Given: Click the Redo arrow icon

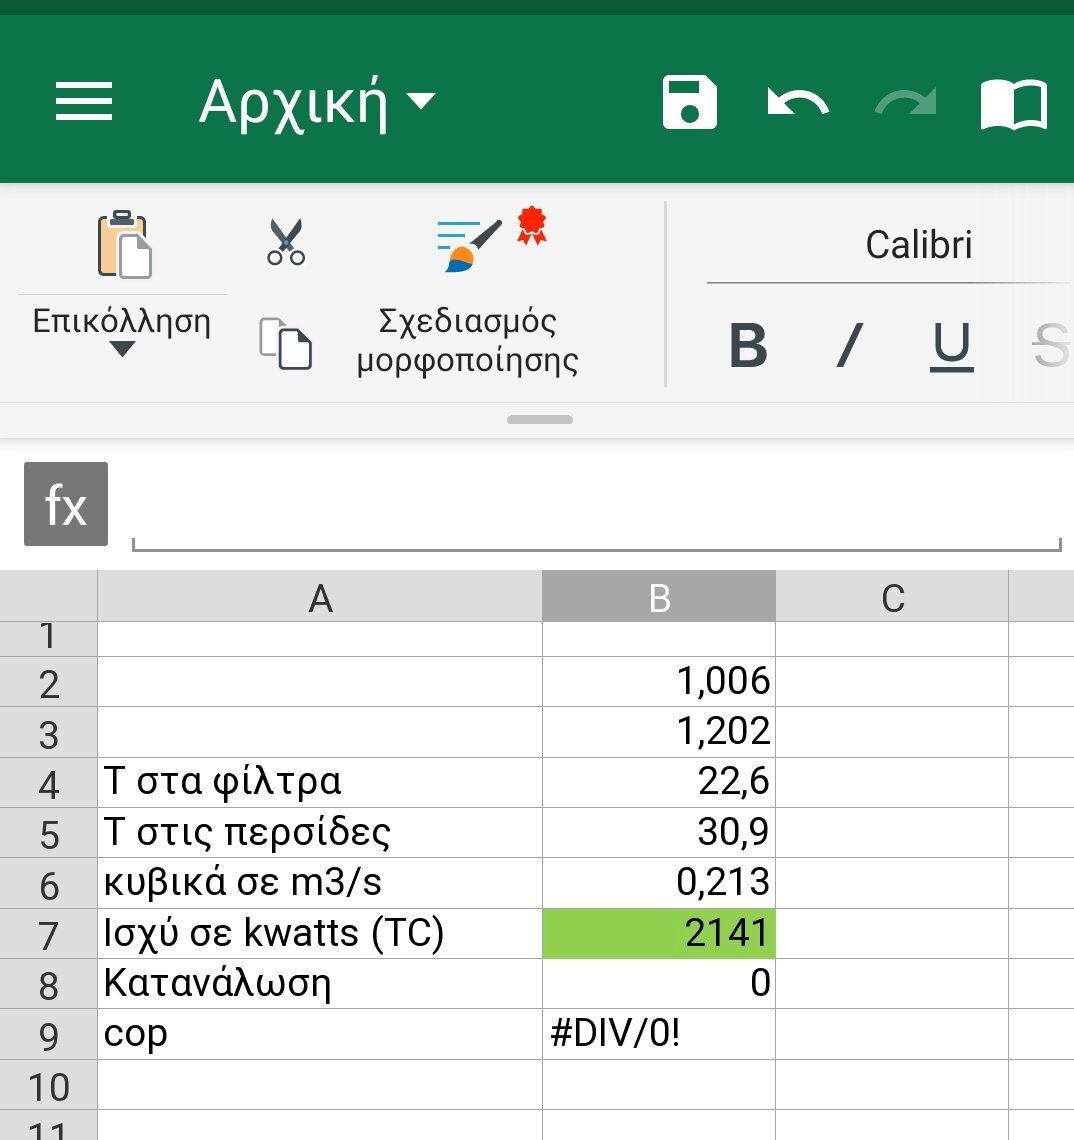Looking at the screenshot, I should pos(905,103).
